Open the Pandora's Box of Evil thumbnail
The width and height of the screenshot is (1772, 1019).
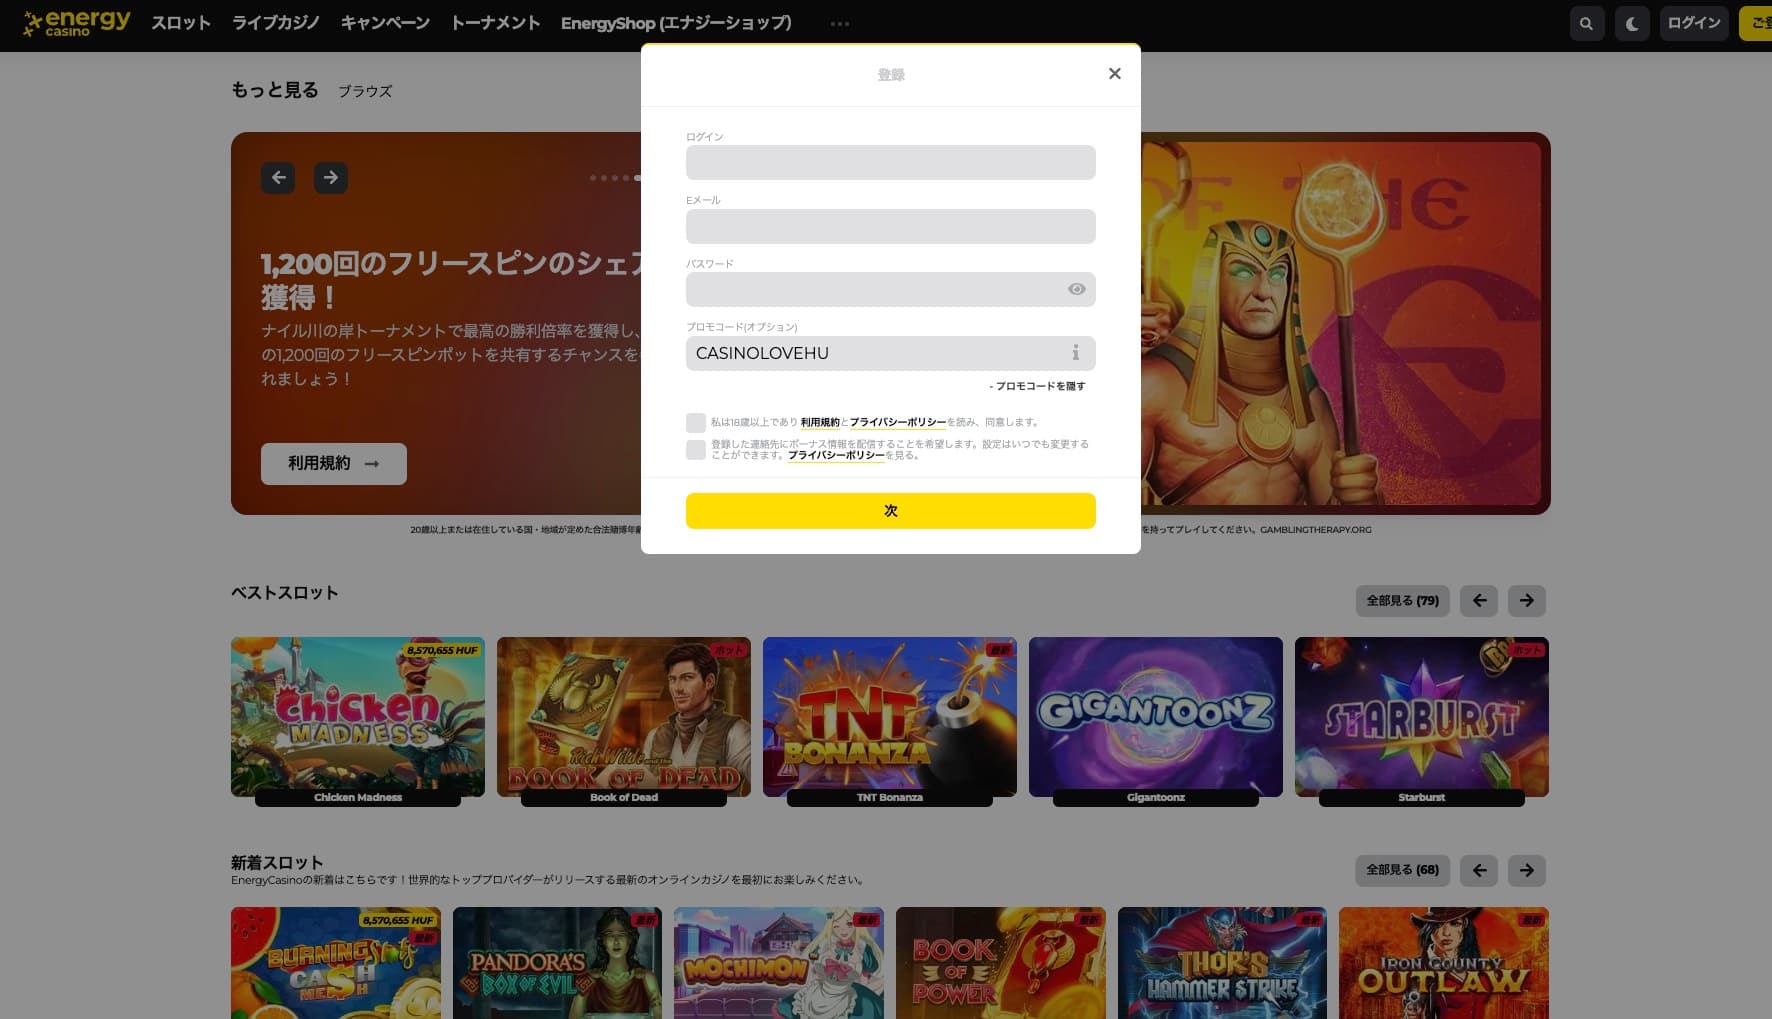pyautogui.click(x=558, y=963)
